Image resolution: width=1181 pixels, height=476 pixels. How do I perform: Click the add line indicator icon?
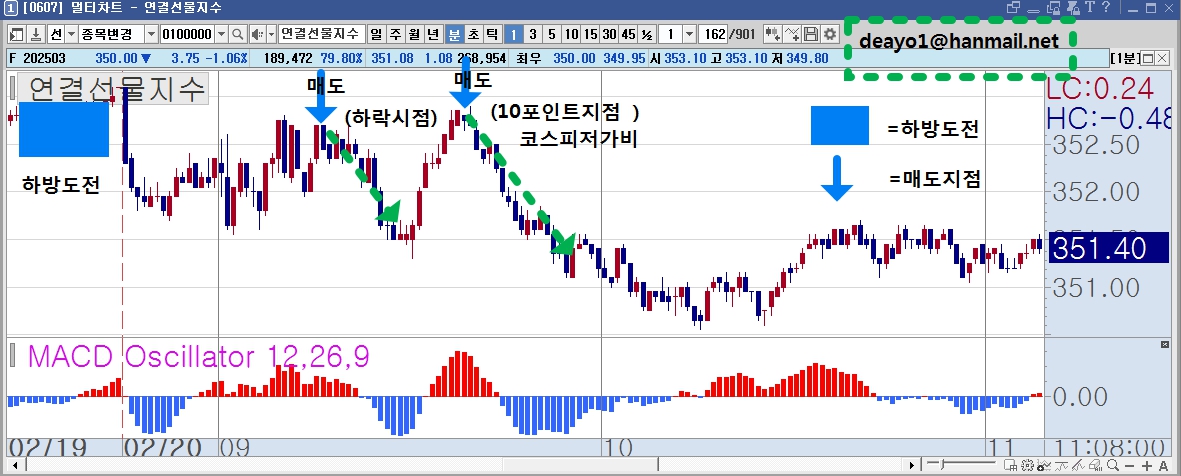(x=792, y=34)
